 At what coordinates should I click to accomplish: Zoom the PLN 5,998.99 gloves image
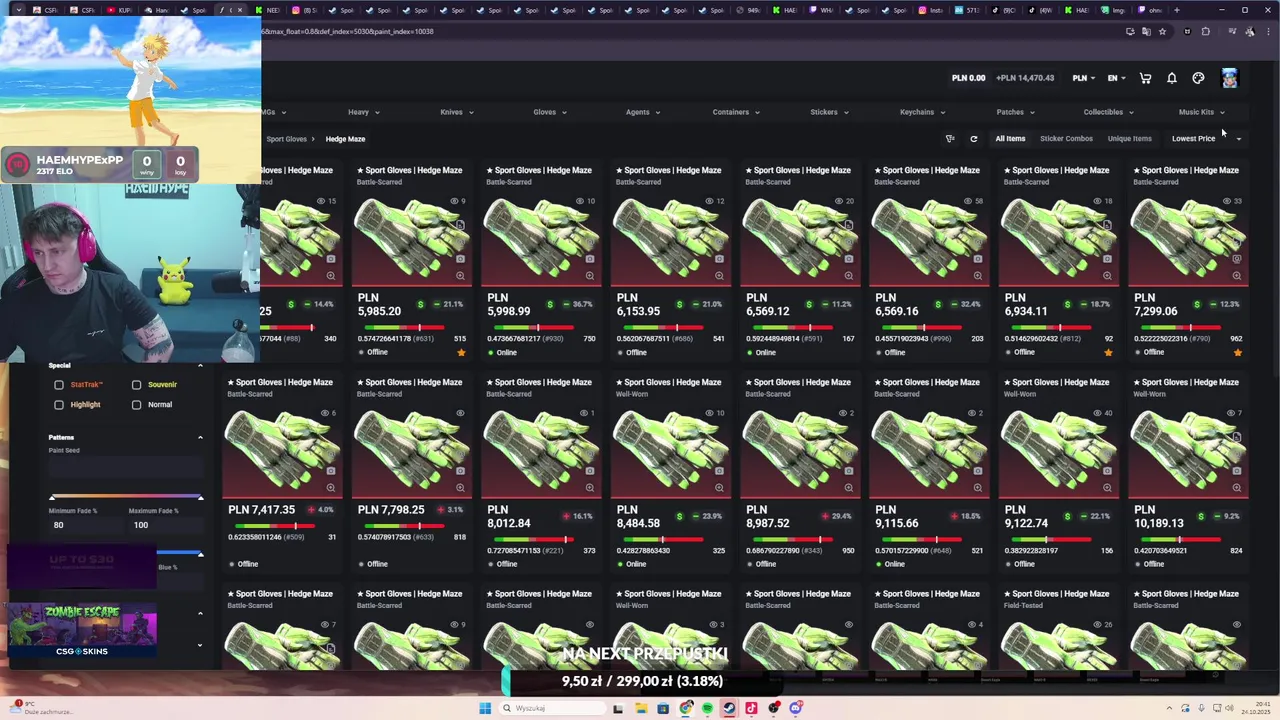pos(590,276)
